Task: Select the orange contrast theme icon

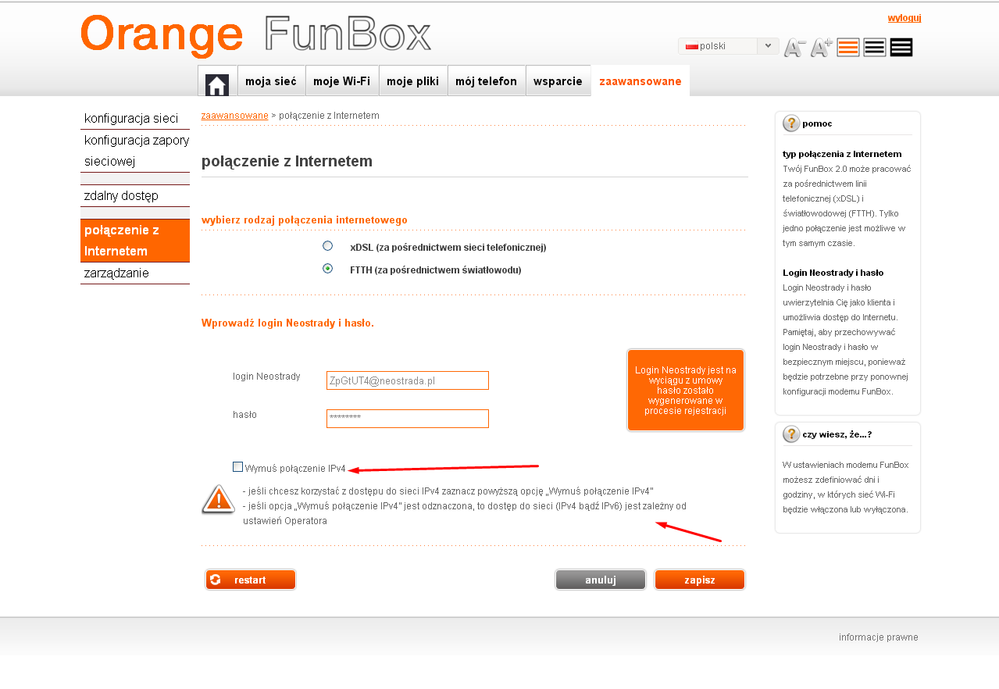Action: pos(848,47)
